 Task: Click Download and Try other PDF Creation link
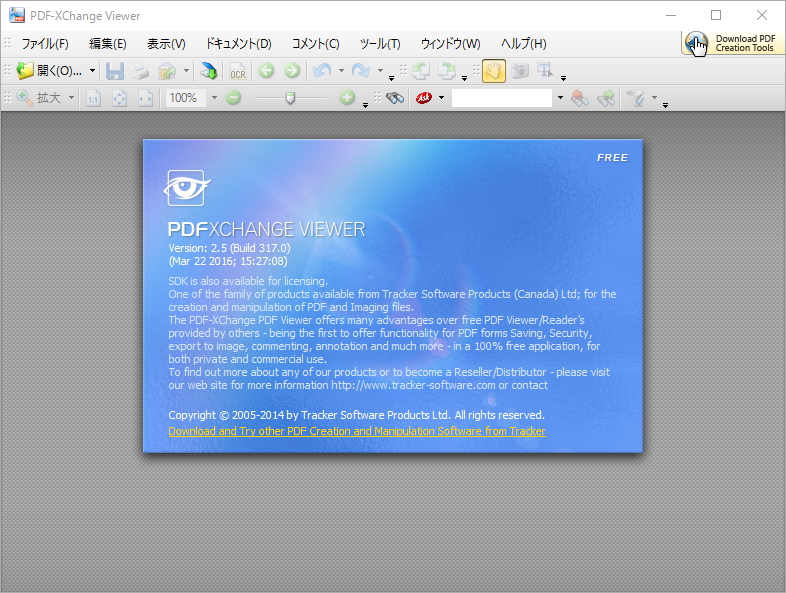[357, 431]
